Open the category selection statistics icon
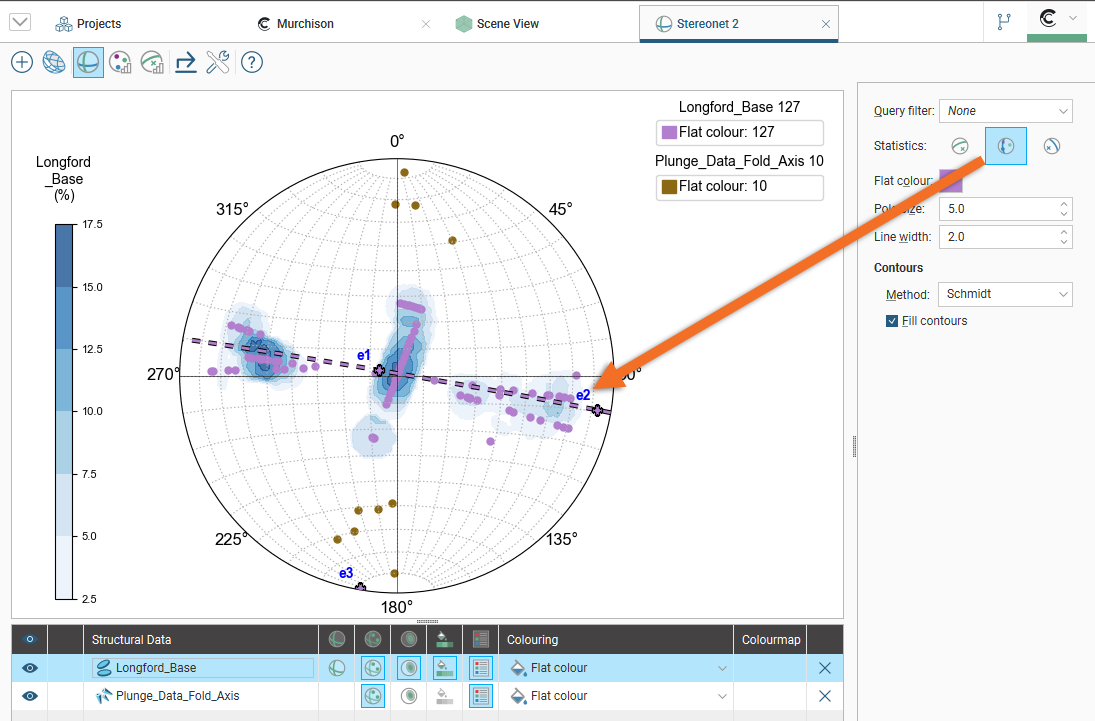 coord(120,62)
